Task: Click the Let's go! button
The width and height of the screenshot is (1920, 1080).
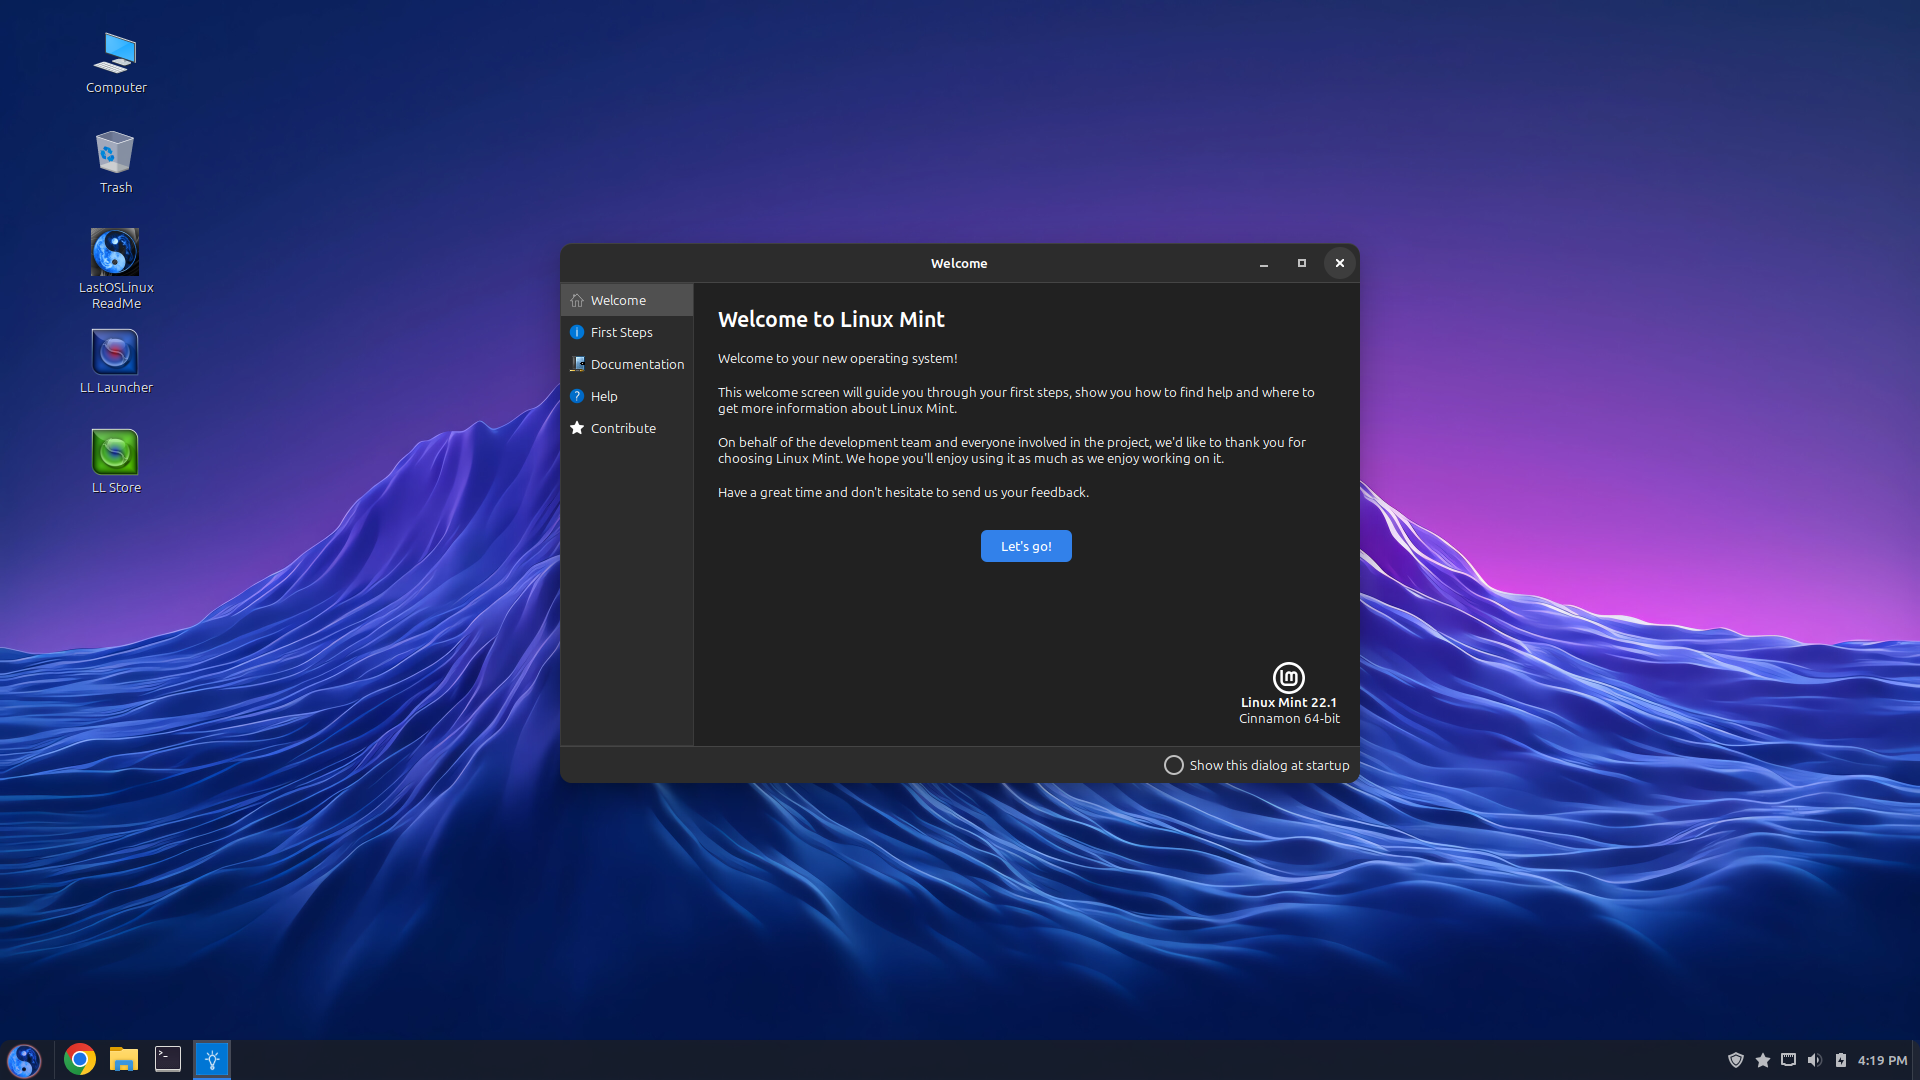Action: [1026, 546]
